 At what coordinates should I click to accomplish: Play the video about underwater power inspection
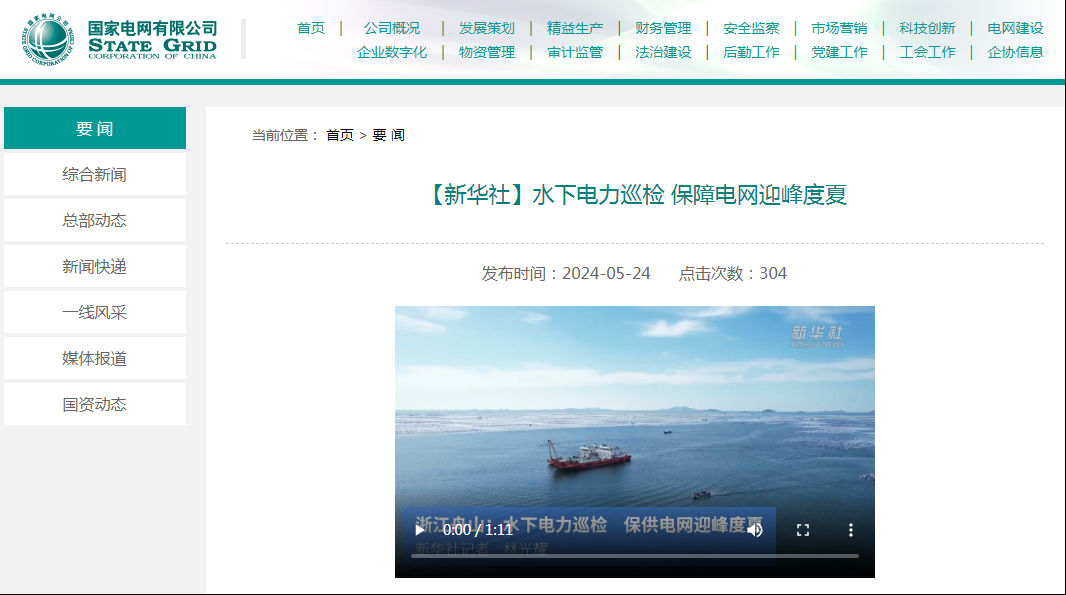pyautogui.click(x=420, y=530)
